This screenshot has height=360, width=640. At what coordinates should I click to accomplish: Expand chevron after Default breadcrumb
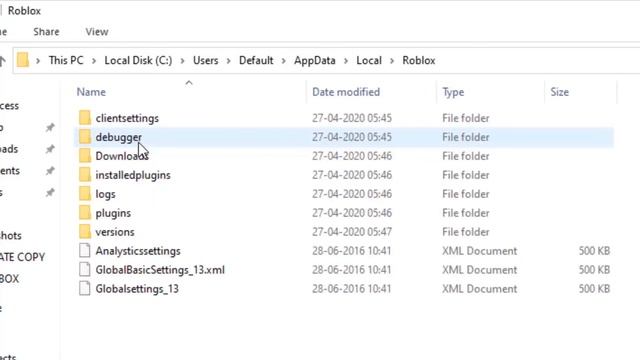284,61
